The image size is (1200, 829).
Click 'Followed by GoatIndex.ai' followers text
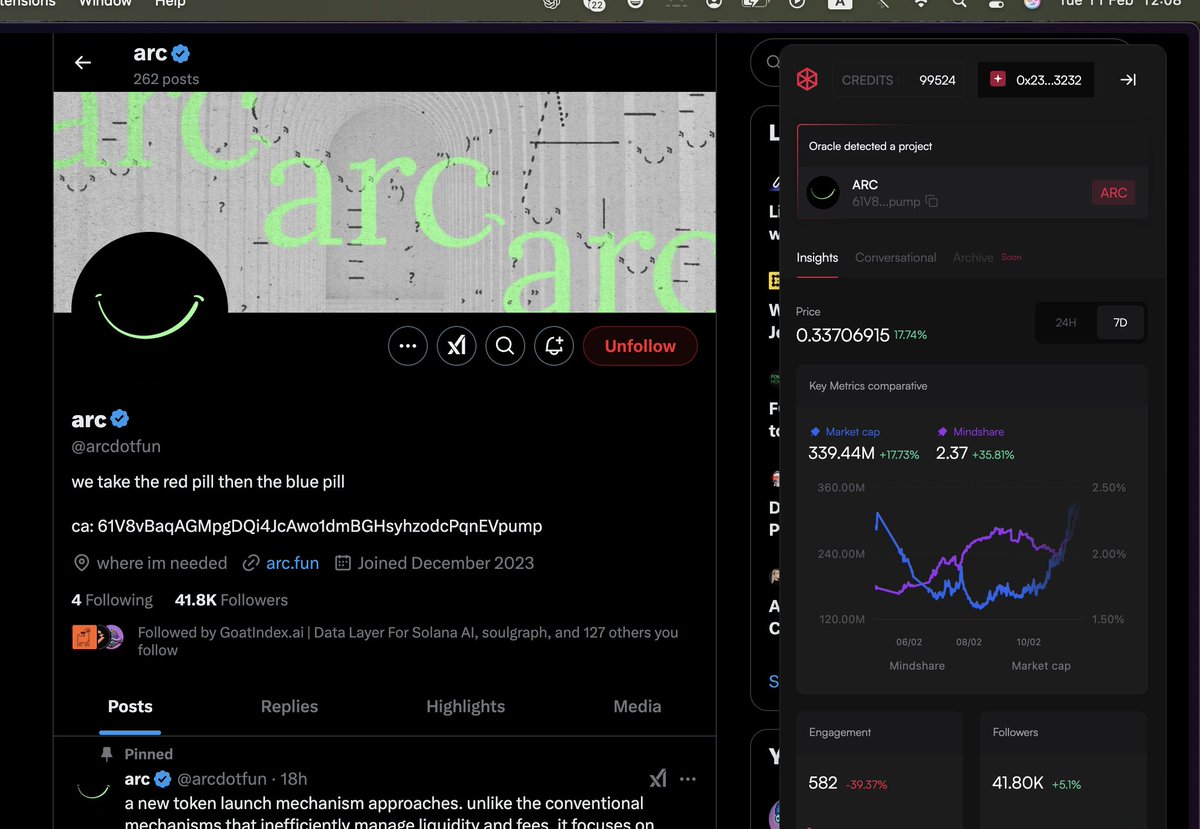pos(408,641)
